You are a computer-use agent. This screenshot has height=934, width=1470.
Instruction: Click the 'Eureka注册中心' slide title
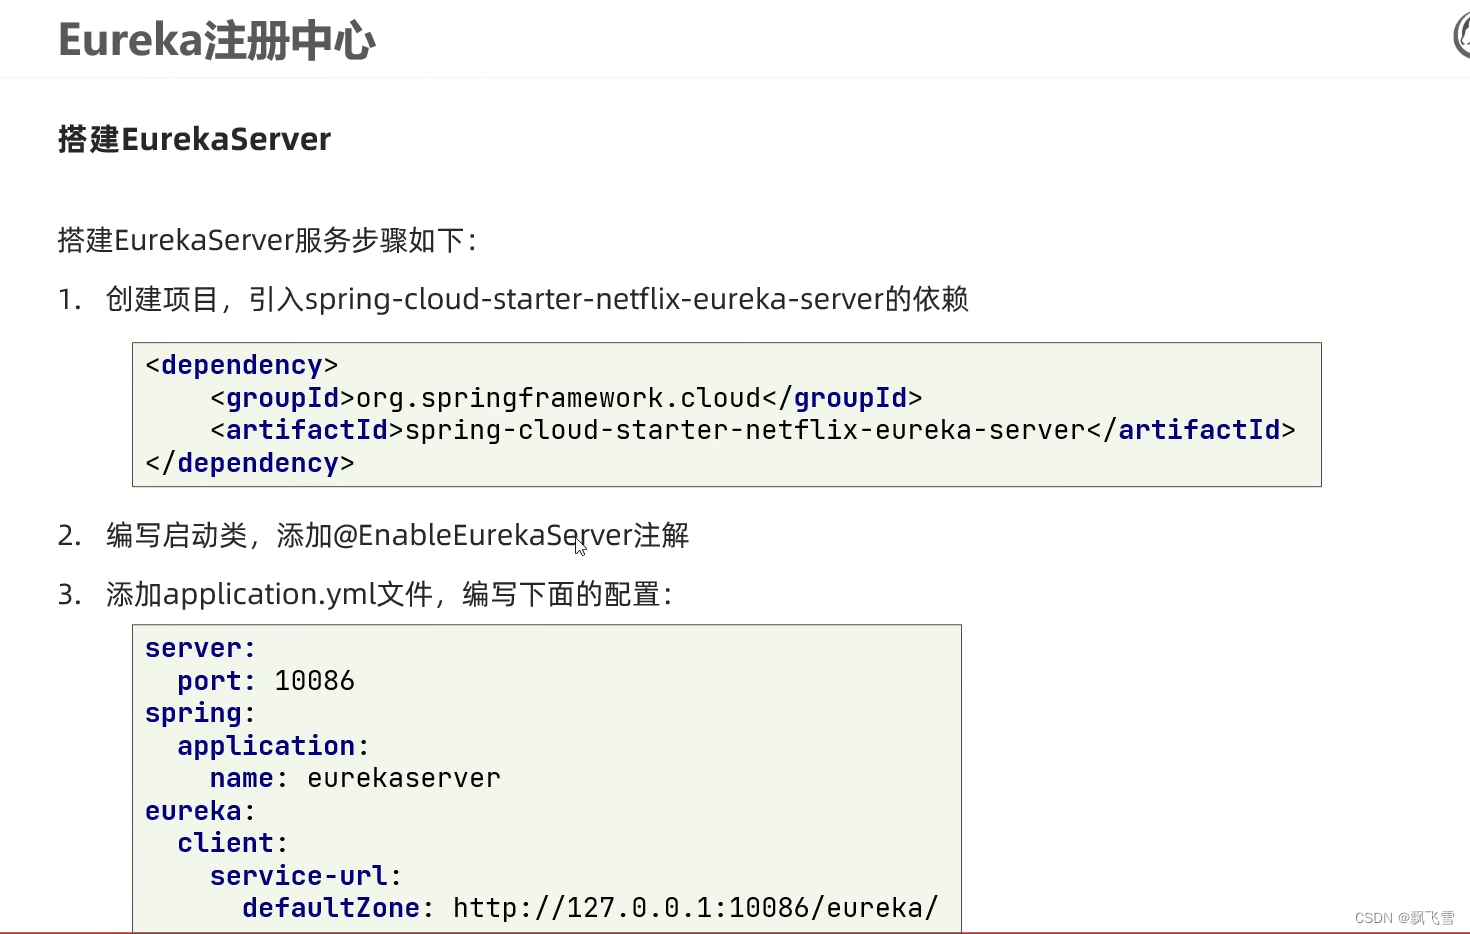click(x=216, y=41)
